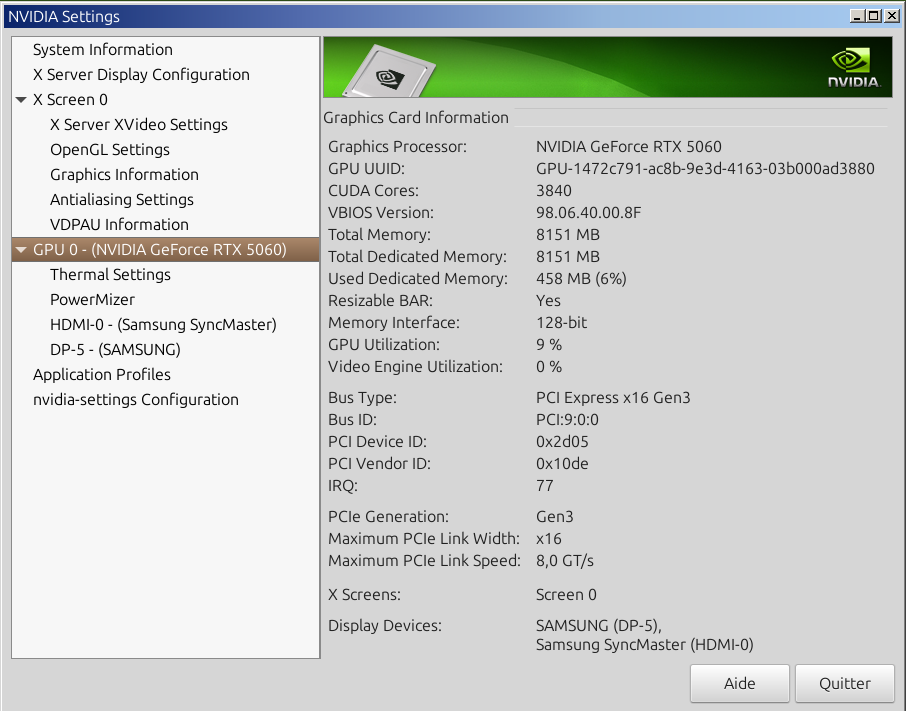
Task: Select X Server Display Configuration
Action: tap(141, 75)
